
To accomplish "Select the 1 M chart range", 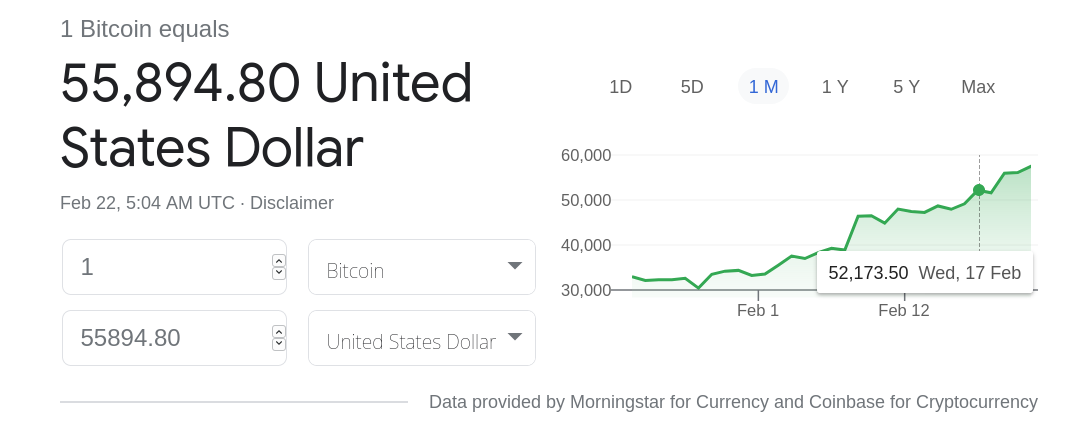I will pyautogui.click(x=763, y=87).
